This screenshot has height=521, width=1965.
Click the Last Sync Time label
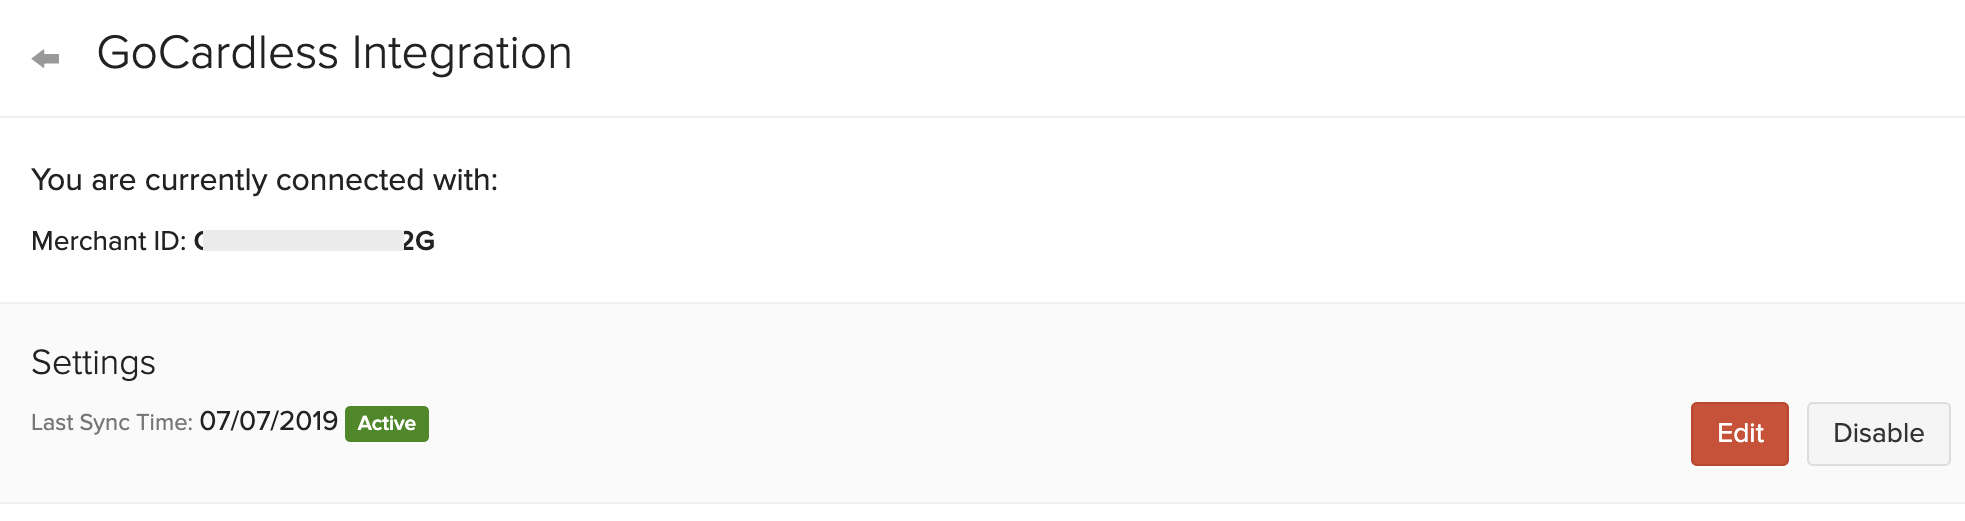(111, 423)
